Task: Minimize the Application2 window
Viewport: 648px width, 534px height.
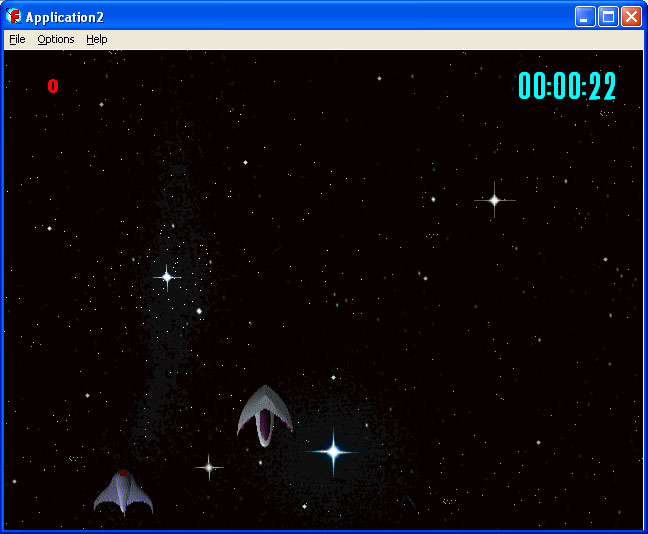Action: click(x=584, y=16)
